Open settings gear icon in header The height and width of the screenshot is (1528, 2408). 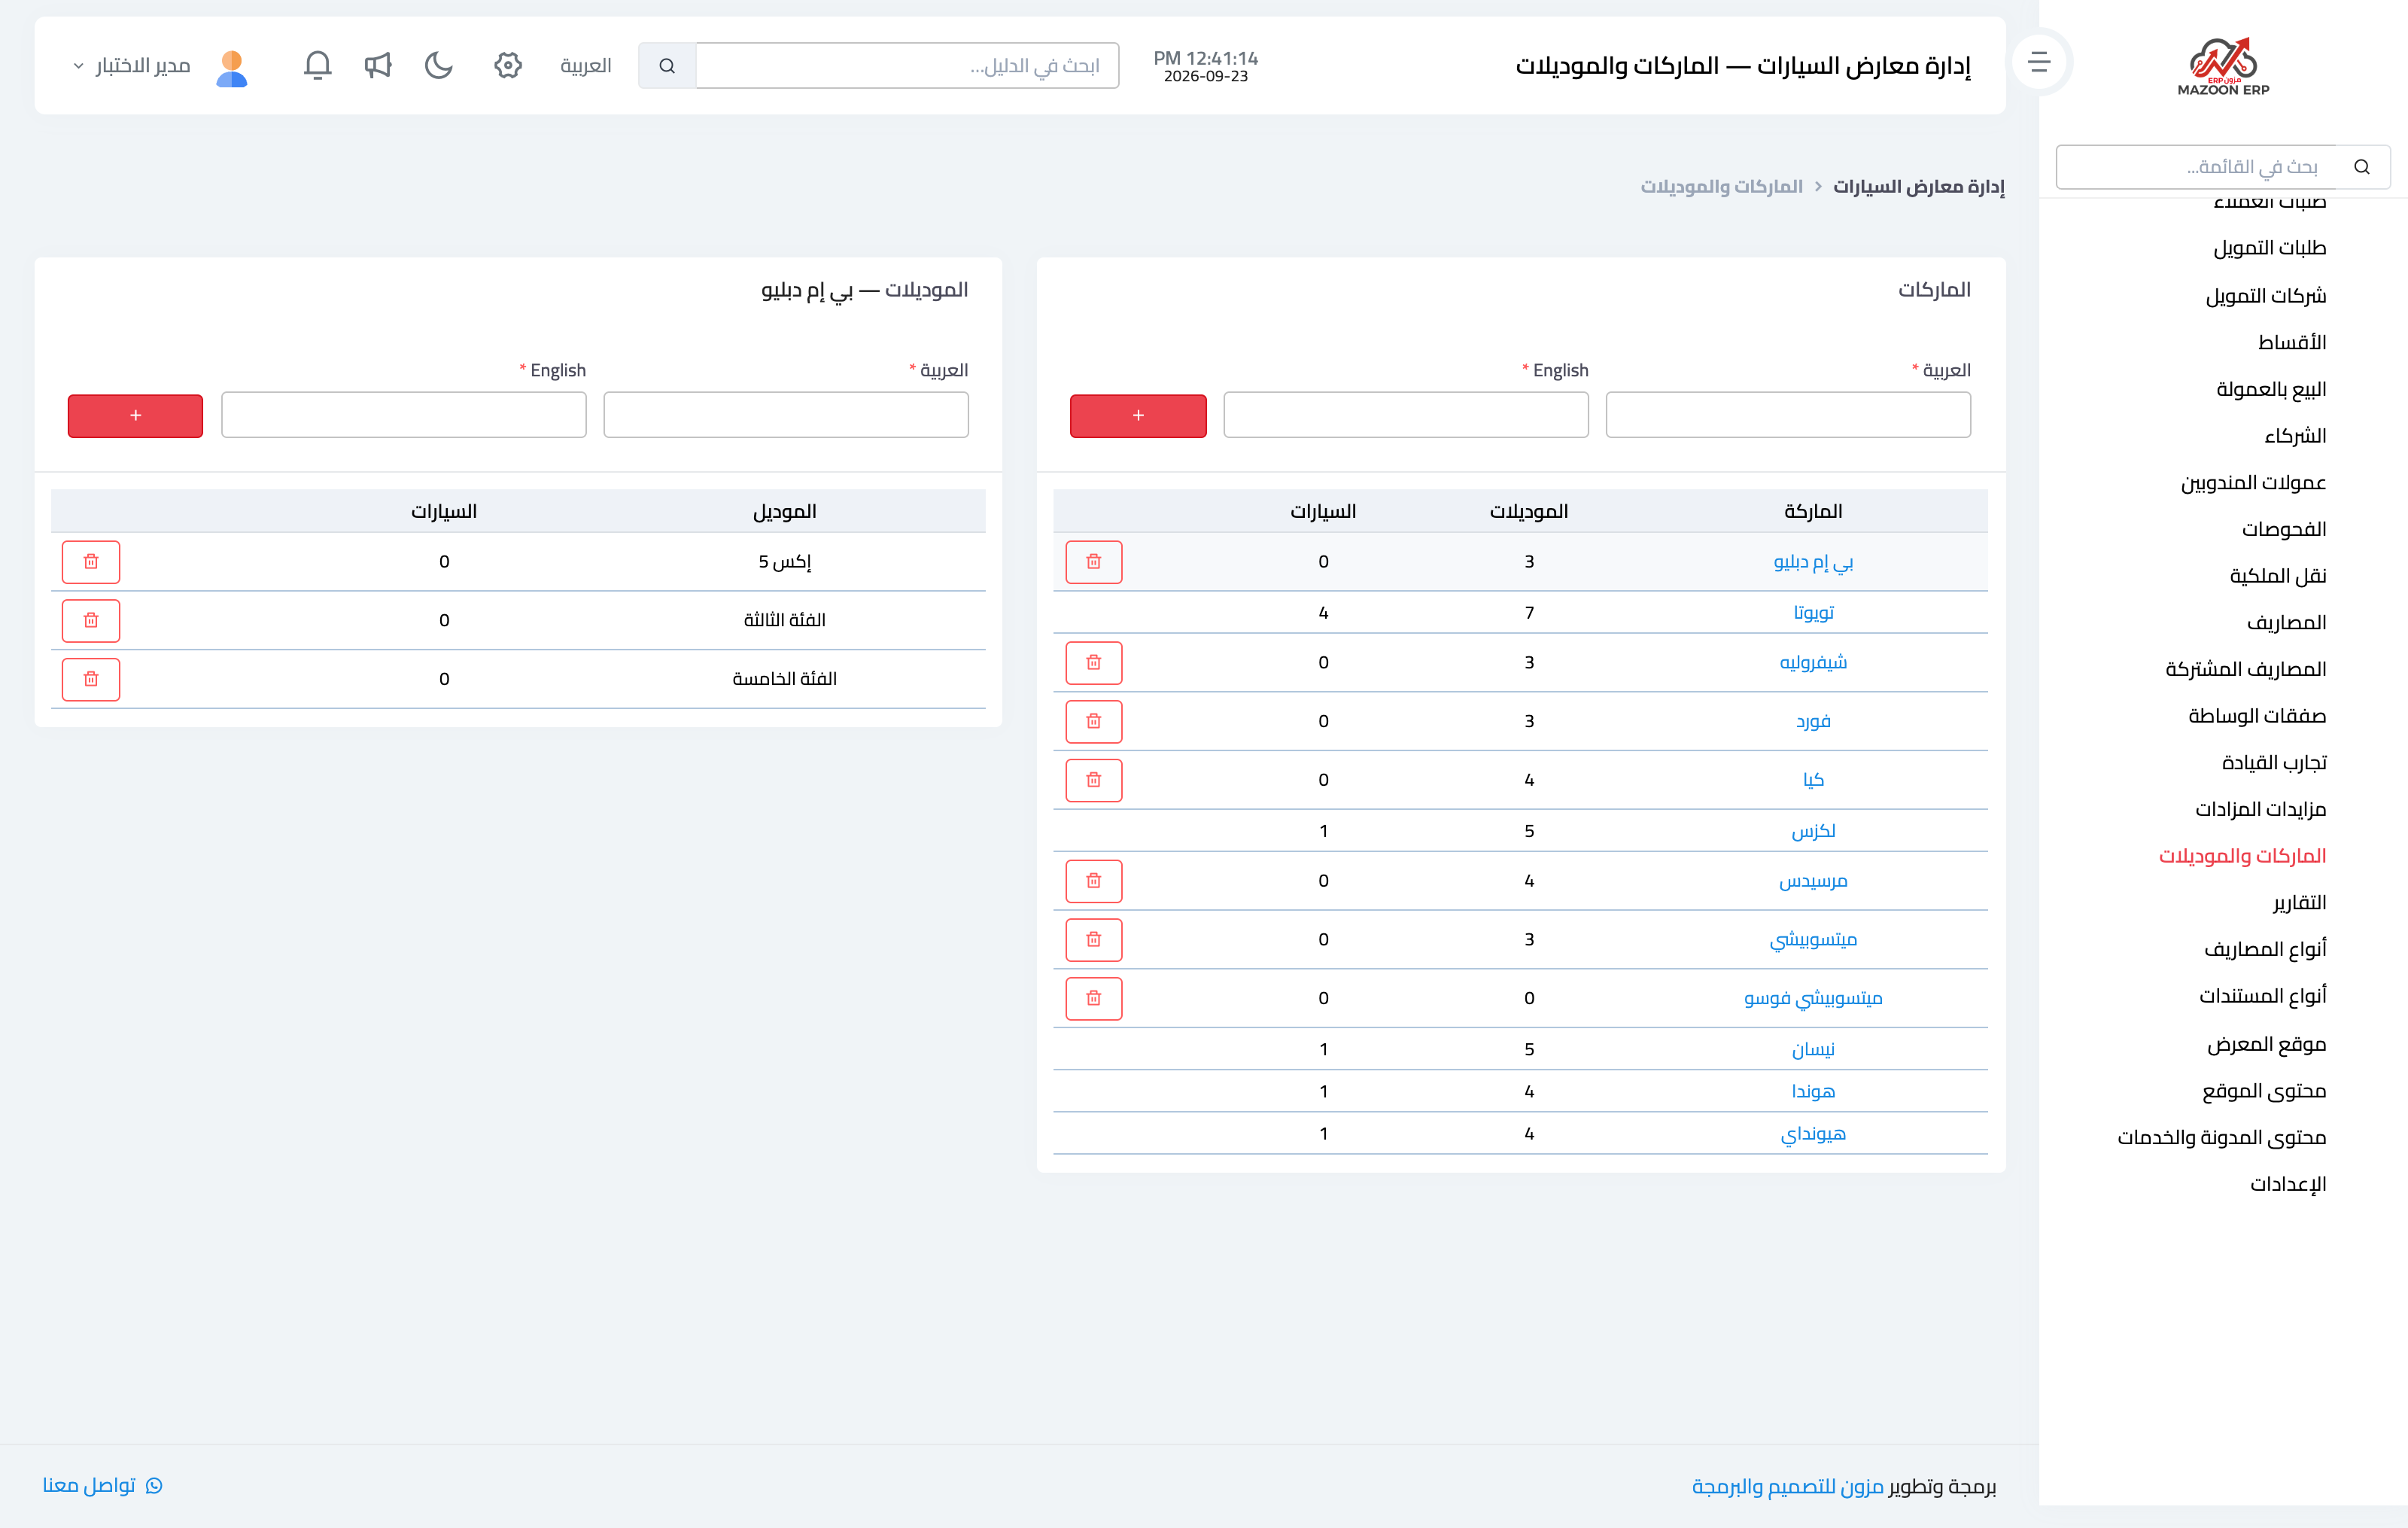click(x=508, y=65)
